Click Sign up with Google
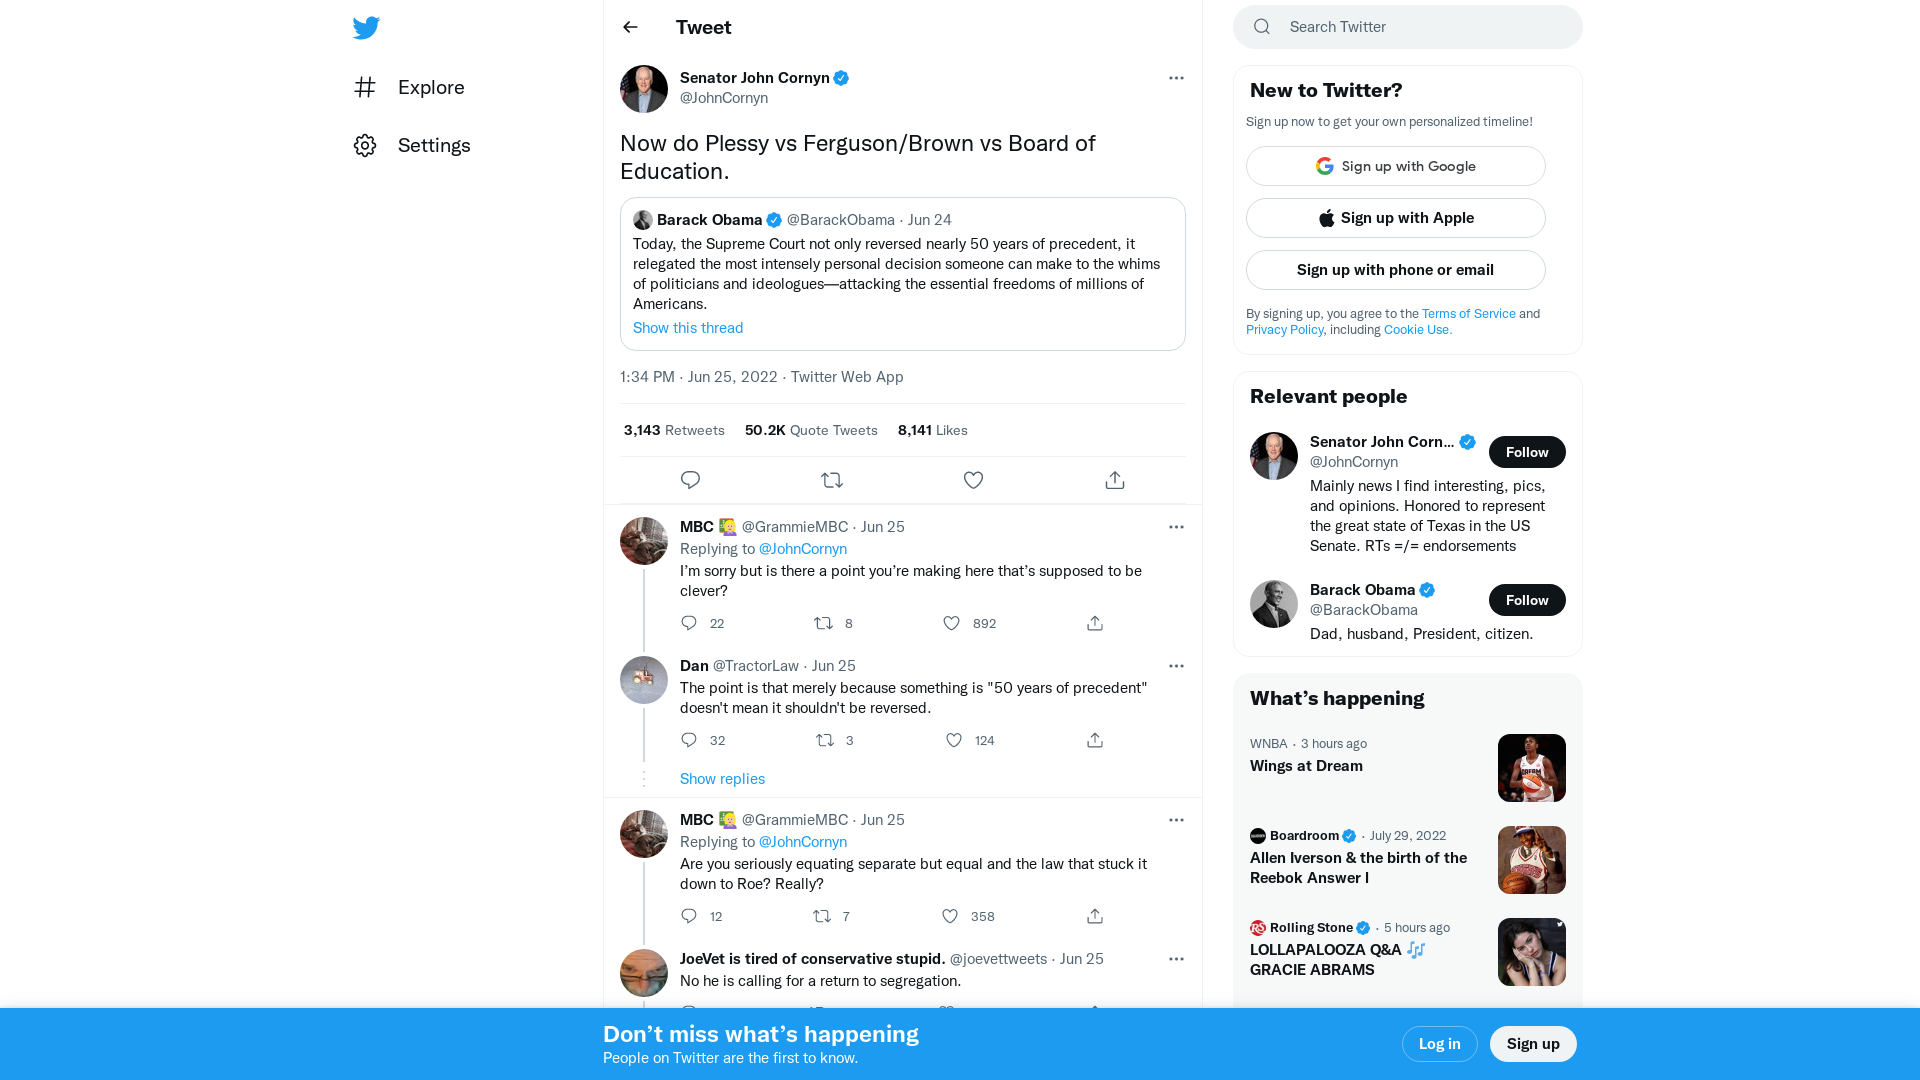Screen dimensions: 1920x1080 click(x=1395, y=166)
